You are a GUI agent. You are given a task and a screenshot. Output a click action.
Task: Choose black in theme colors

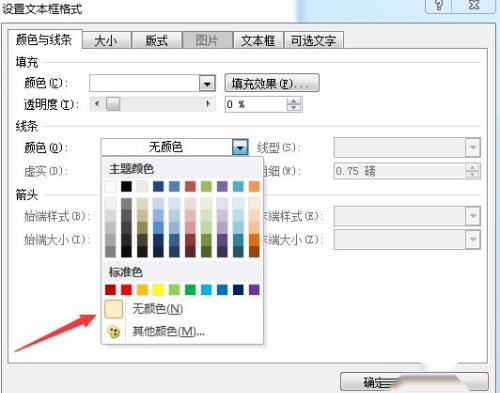126,186
